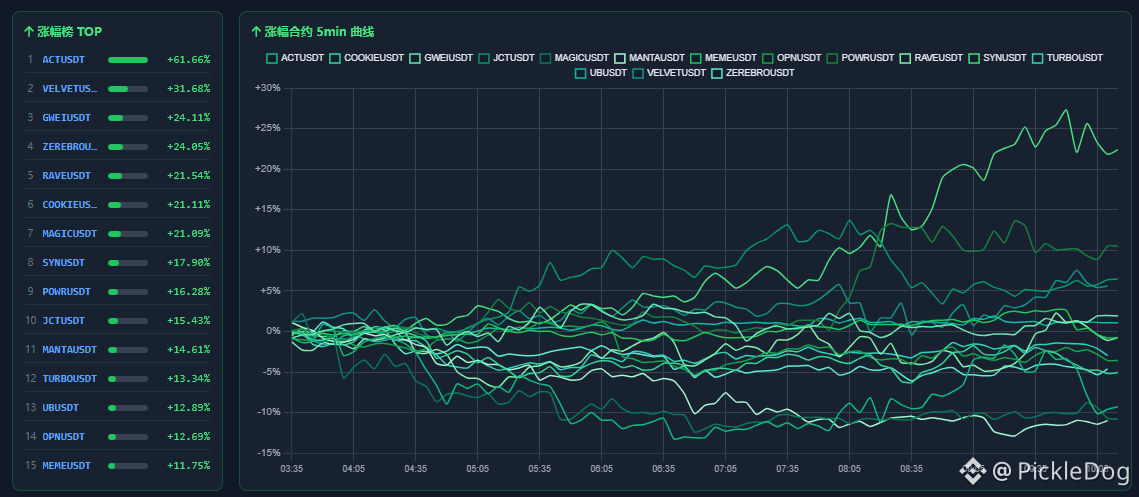Click the 05:35 time axis label
This screenshot has width=1139, height=497.
540,469
